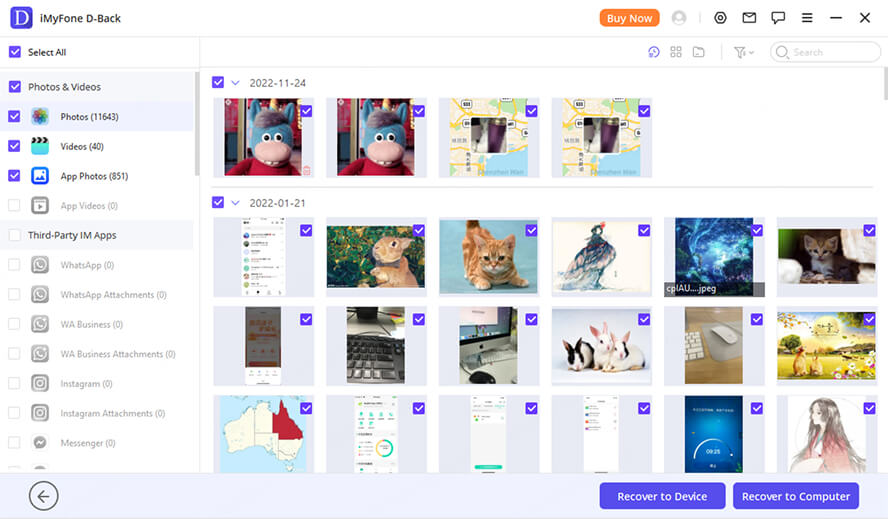The image size is (888, 519).
Task: Click the restore history view icon
Action: click(654, 52)
